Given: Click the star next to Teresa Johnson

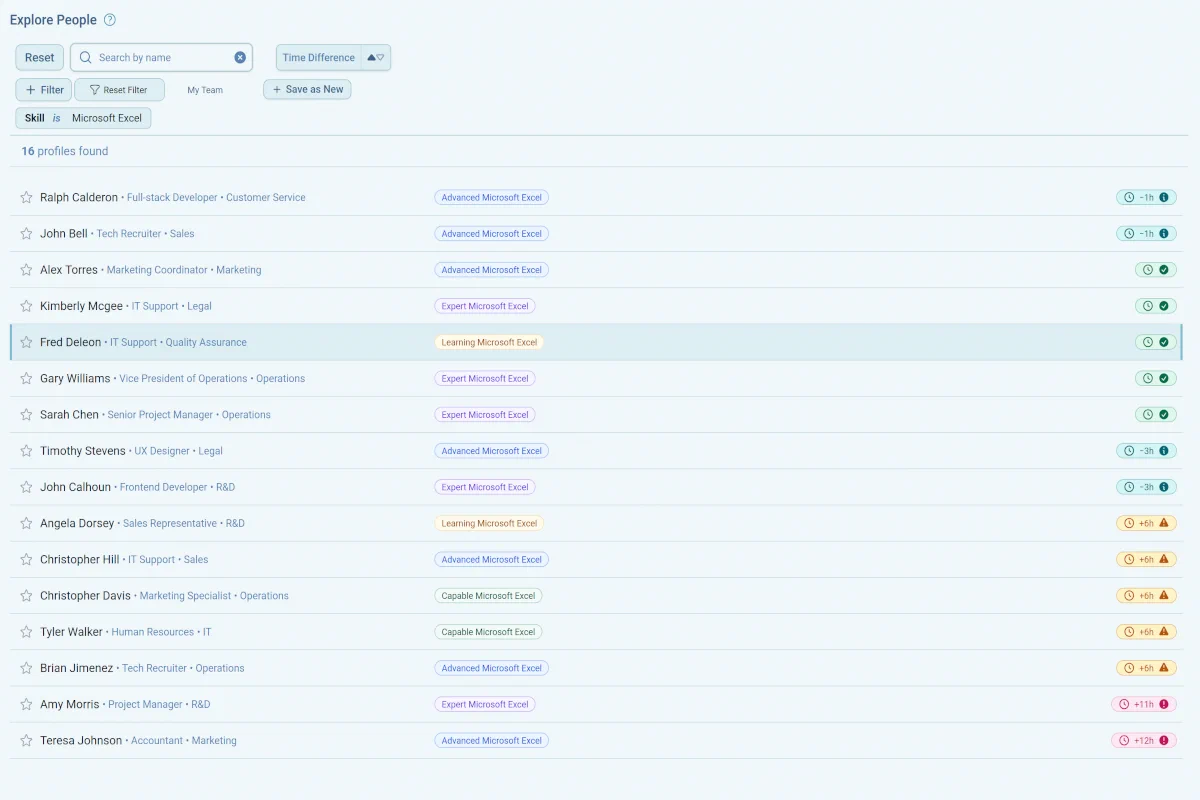Looking at the screenshot, I should click(x=27, y=741).
